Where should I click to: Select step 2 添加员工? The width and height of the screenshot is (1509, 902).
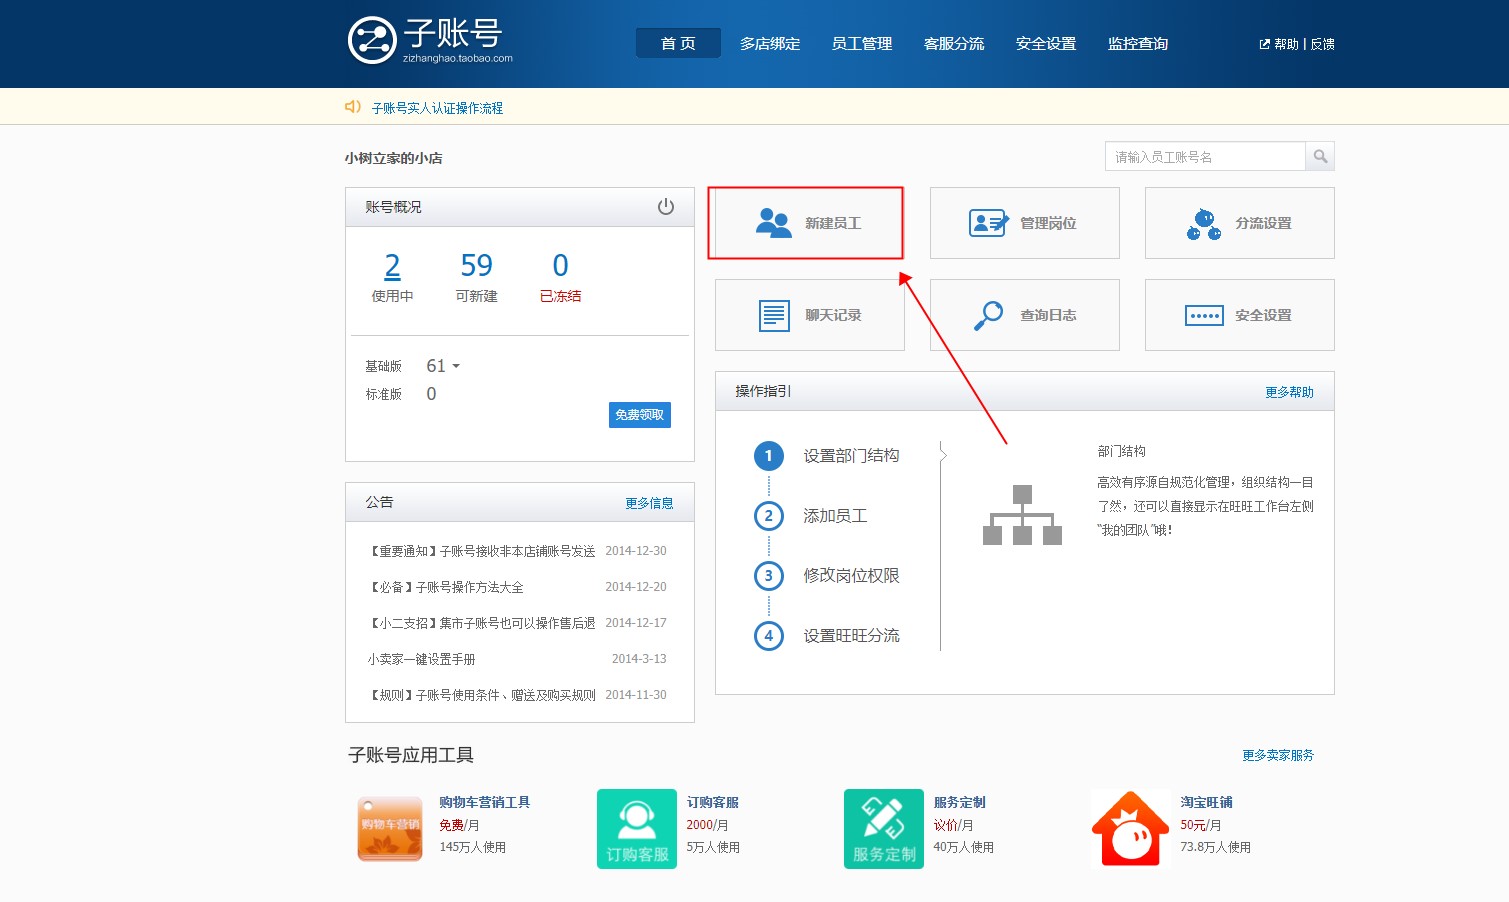[768, 516]
